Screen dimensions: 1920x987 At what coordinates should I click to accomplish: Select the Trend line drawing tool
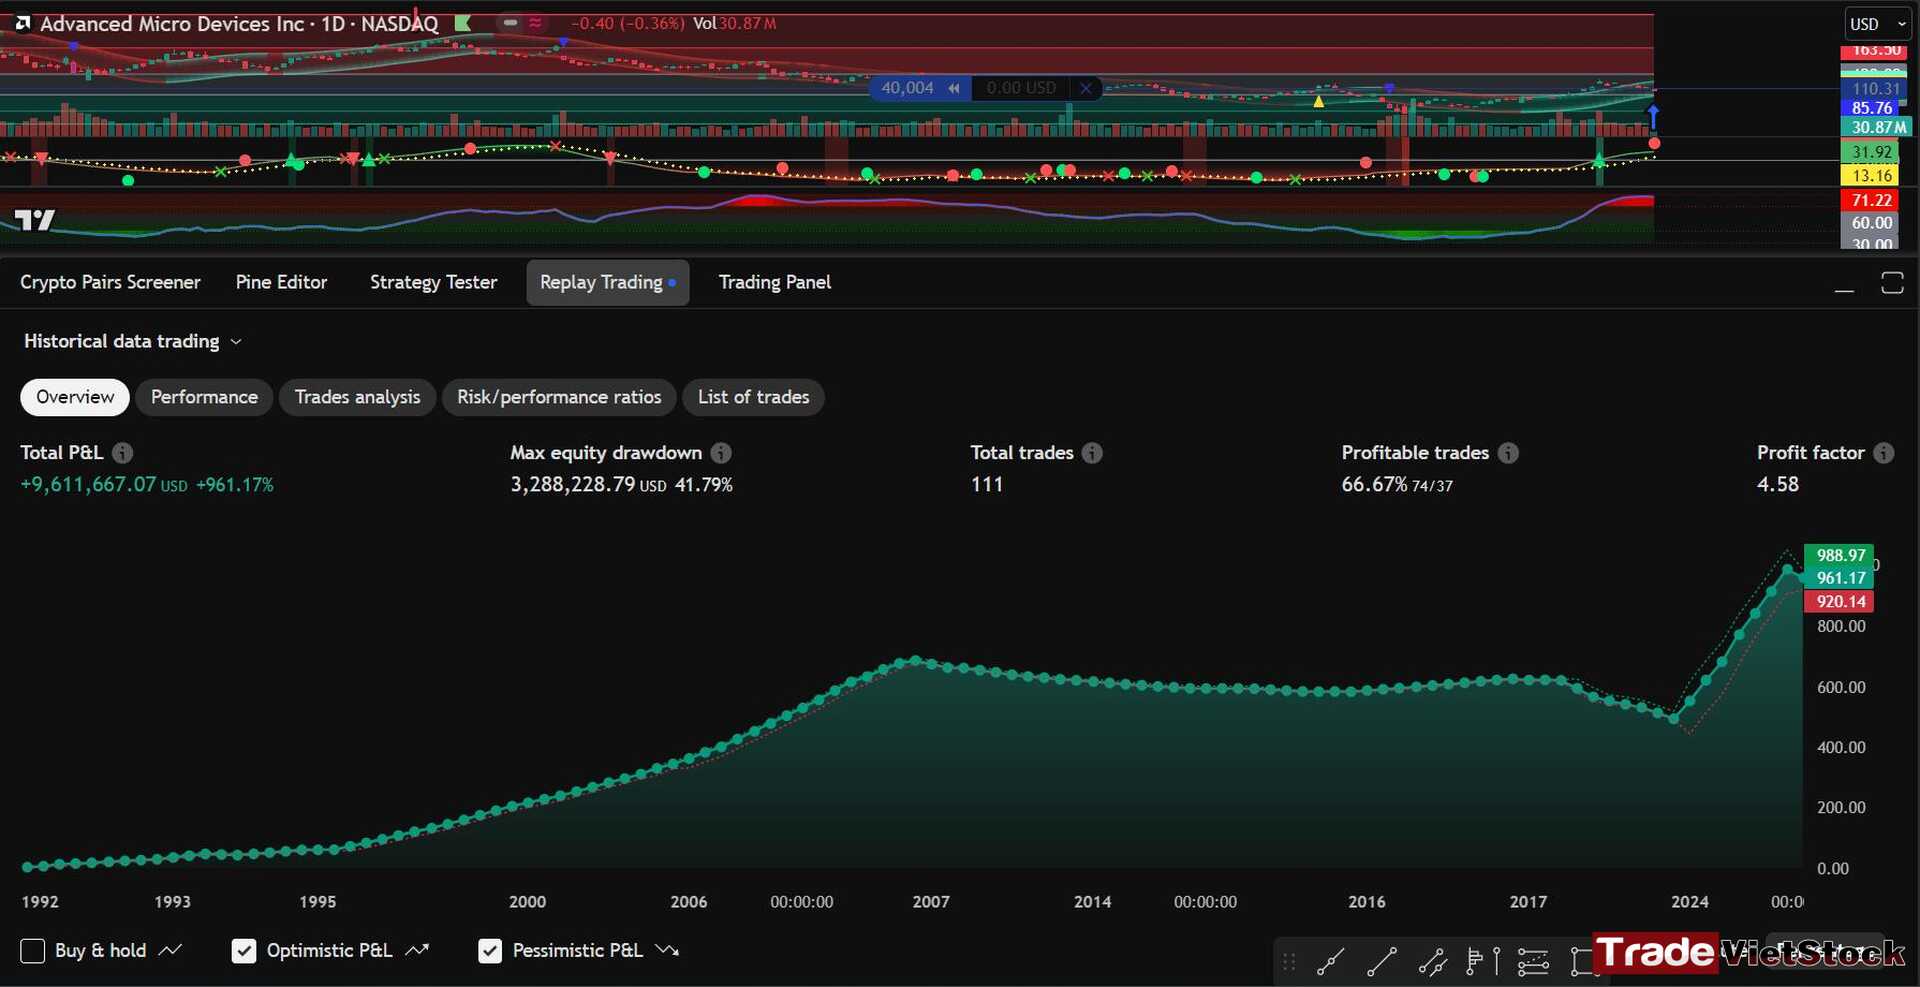click(x=1330, y=962)
